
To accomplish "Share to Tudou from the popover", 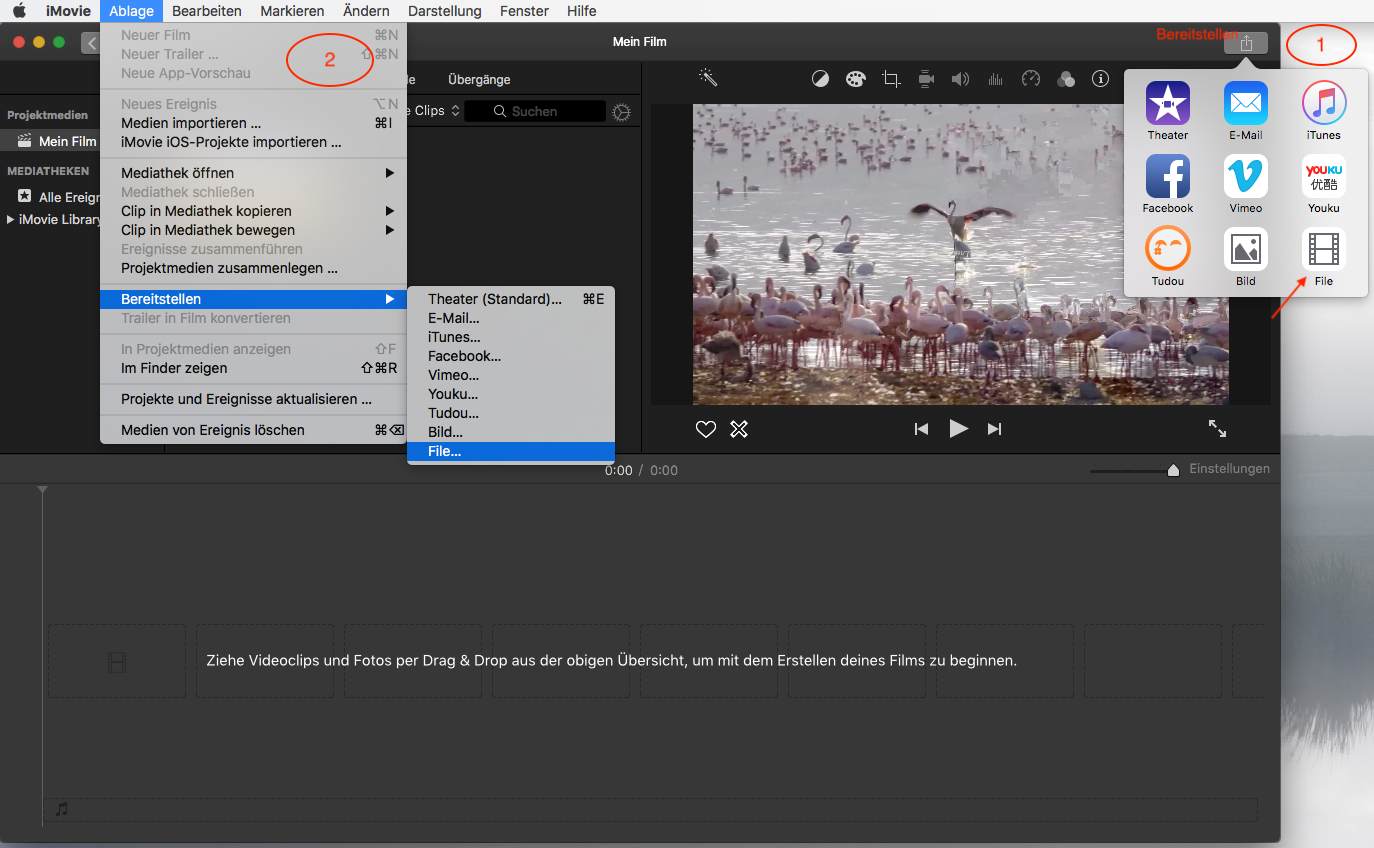I will click(1167, 257).
